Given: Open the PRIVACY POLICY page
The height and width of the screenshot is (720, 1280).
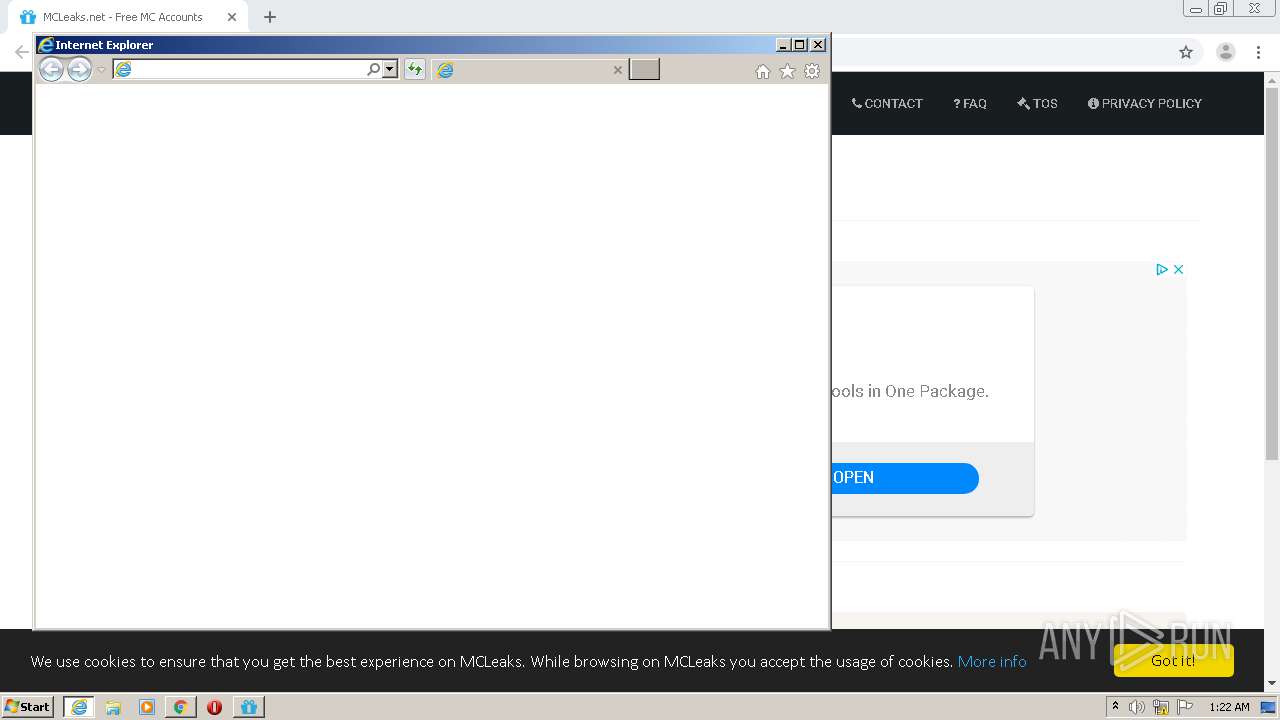Looking at the screenshot, I should point(1145,103).
